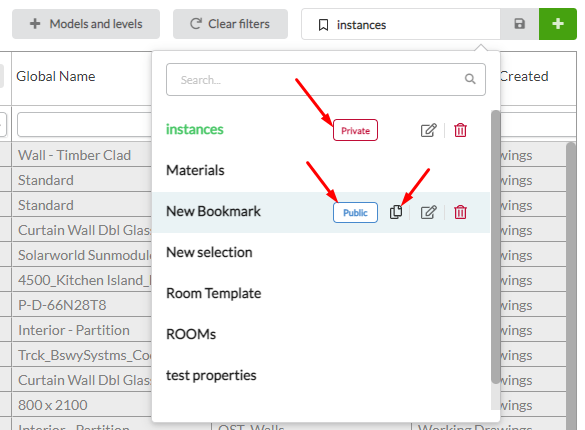
Task: Click the bookmark list scrollbar
Action: tap(495, 247)
